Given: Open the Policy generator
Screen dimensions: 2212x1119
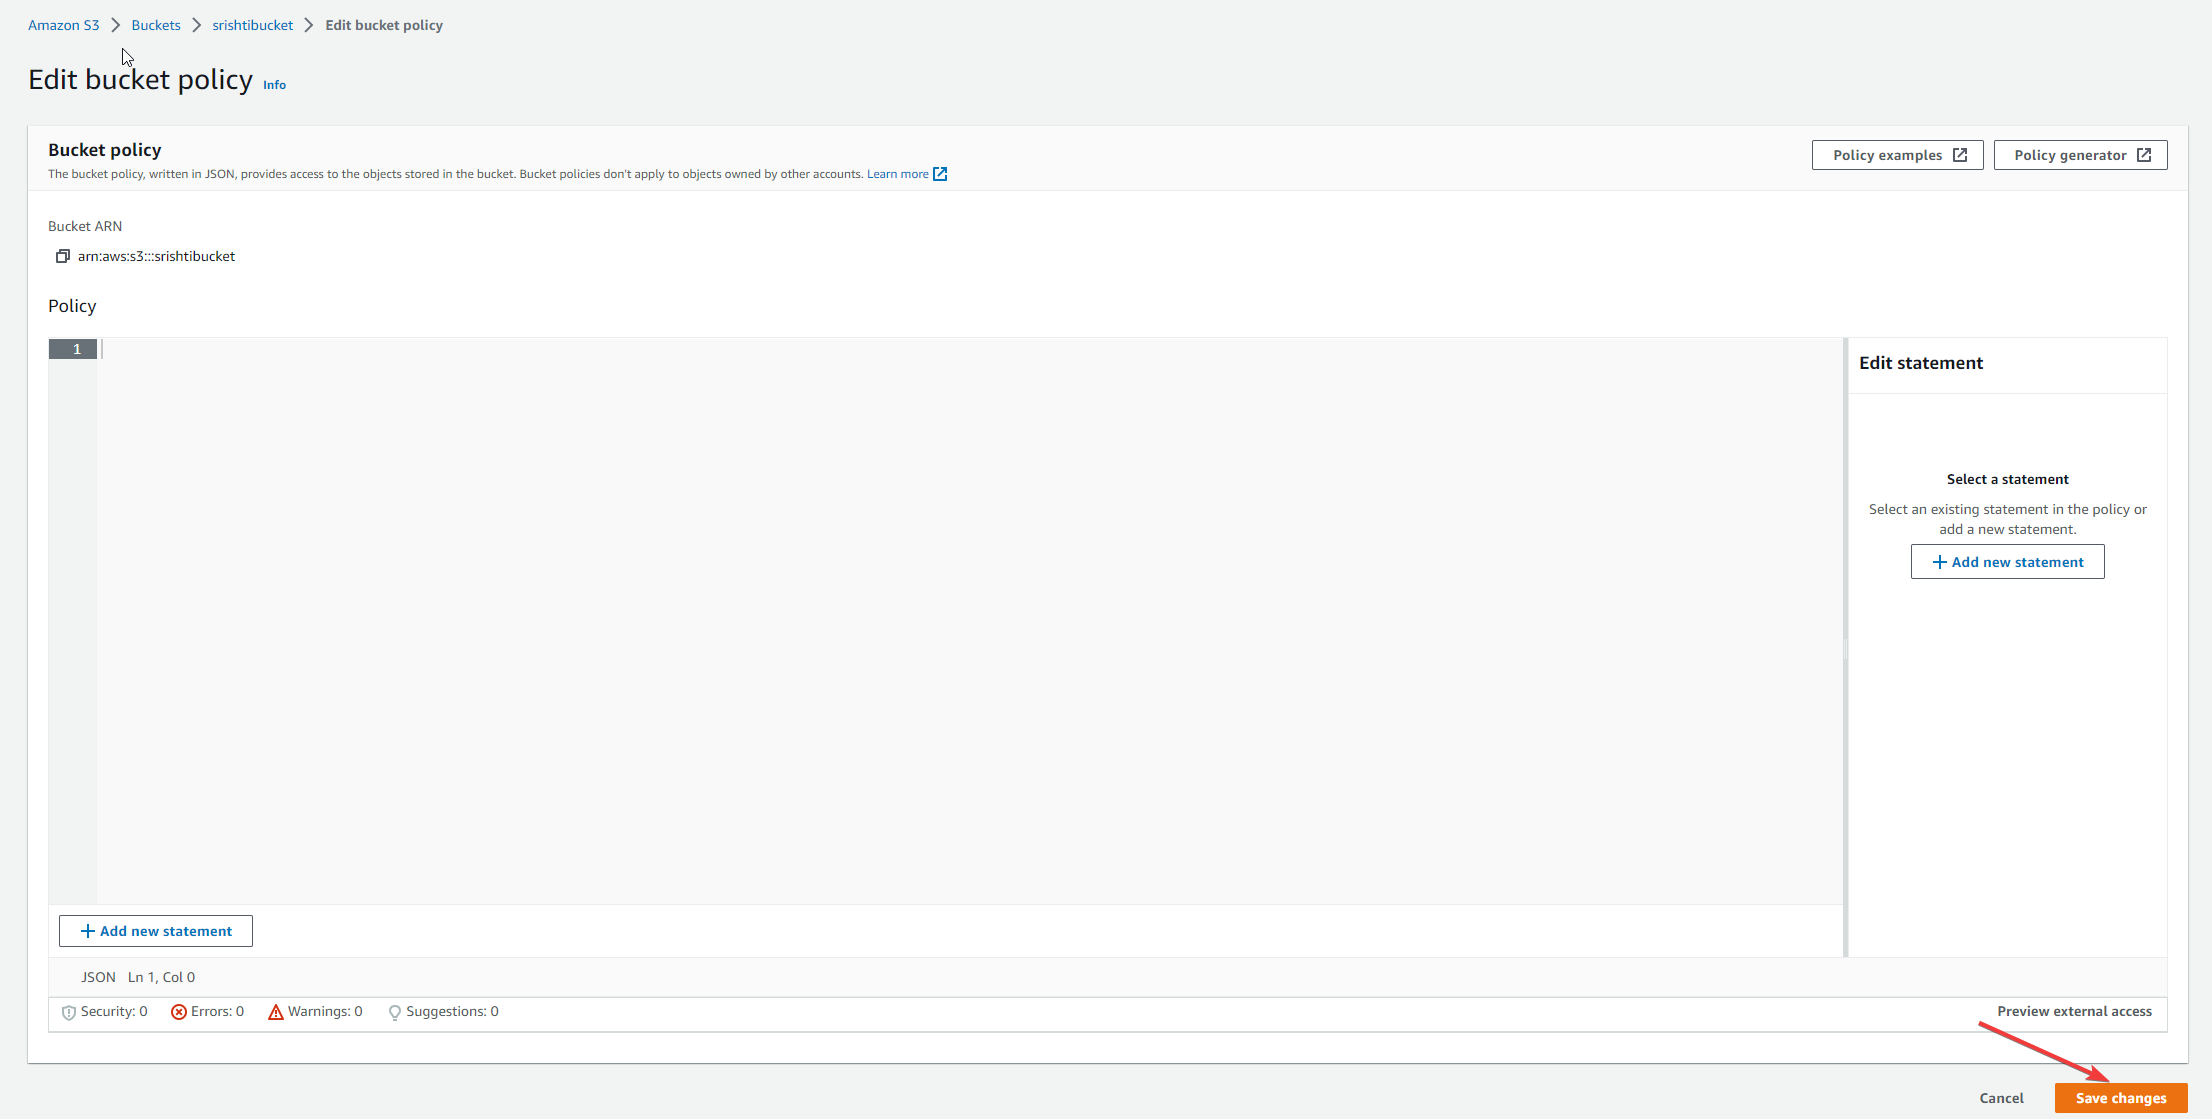Looking at the screenshot, I should coord(2080,155).
